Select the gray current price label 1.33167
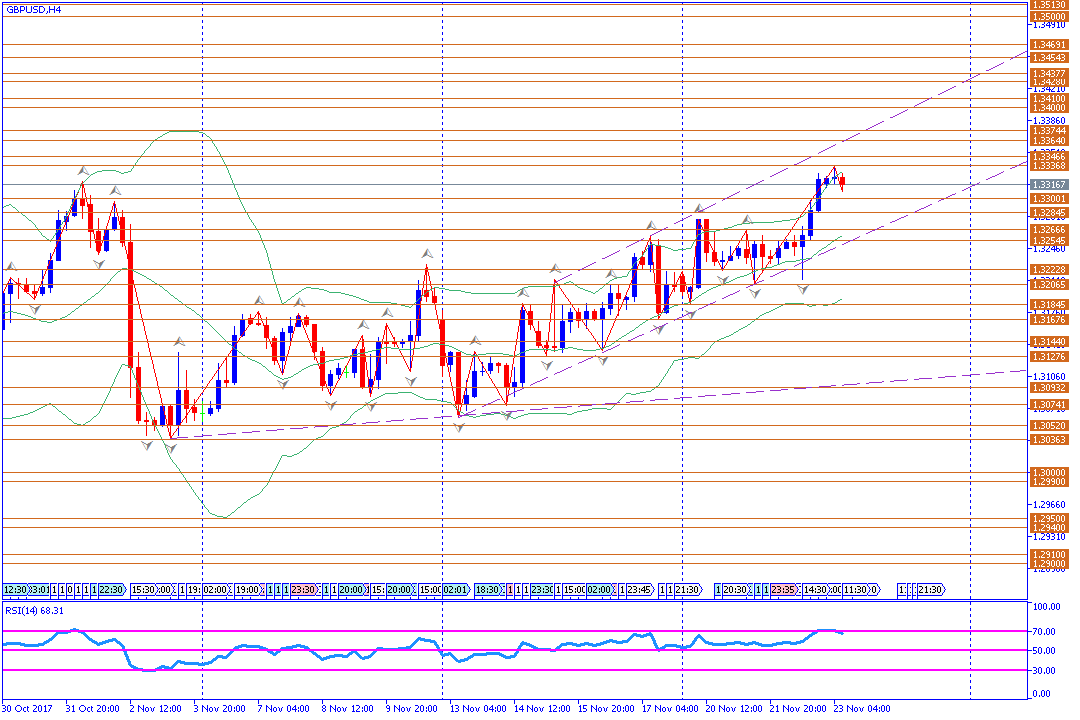 [1048, 184]
